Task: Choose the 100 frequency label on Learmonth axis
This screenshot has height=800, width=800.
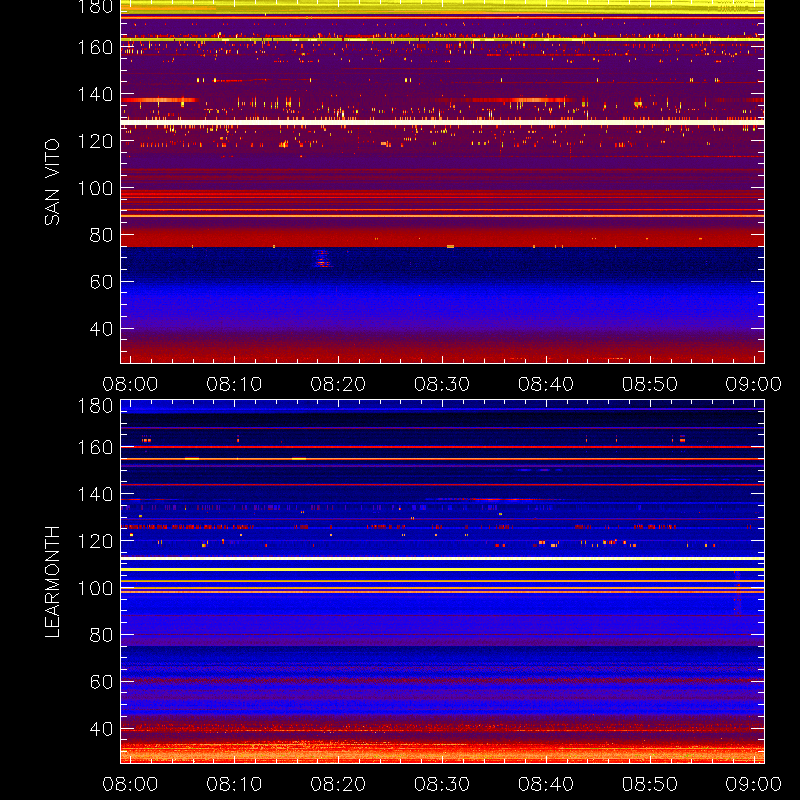Action: (95, 588)
